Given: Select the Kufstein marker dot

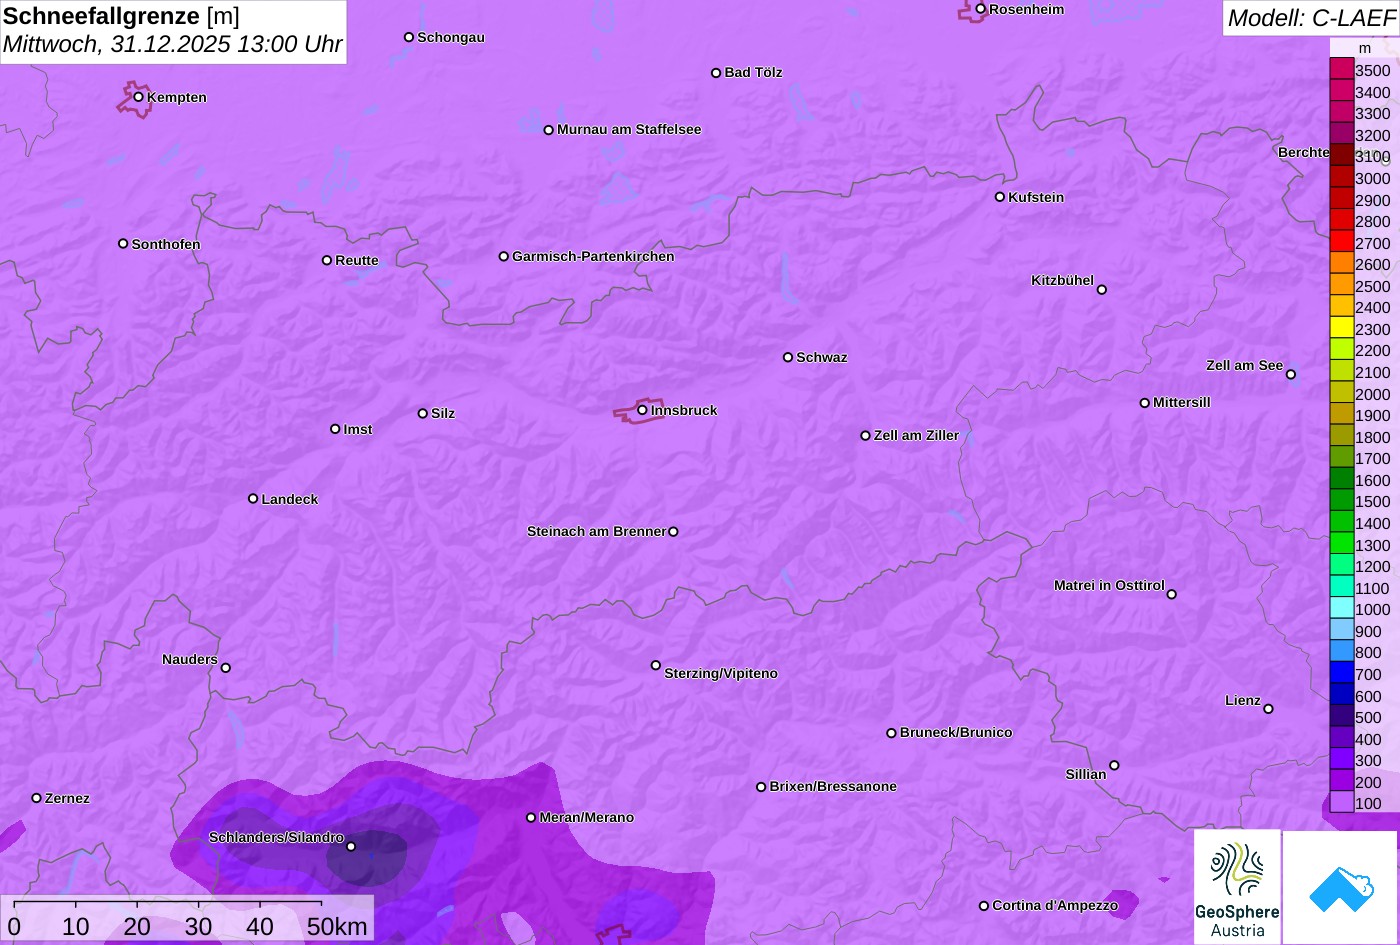Looking at the screenshot, I should (x=1000, y=197).
